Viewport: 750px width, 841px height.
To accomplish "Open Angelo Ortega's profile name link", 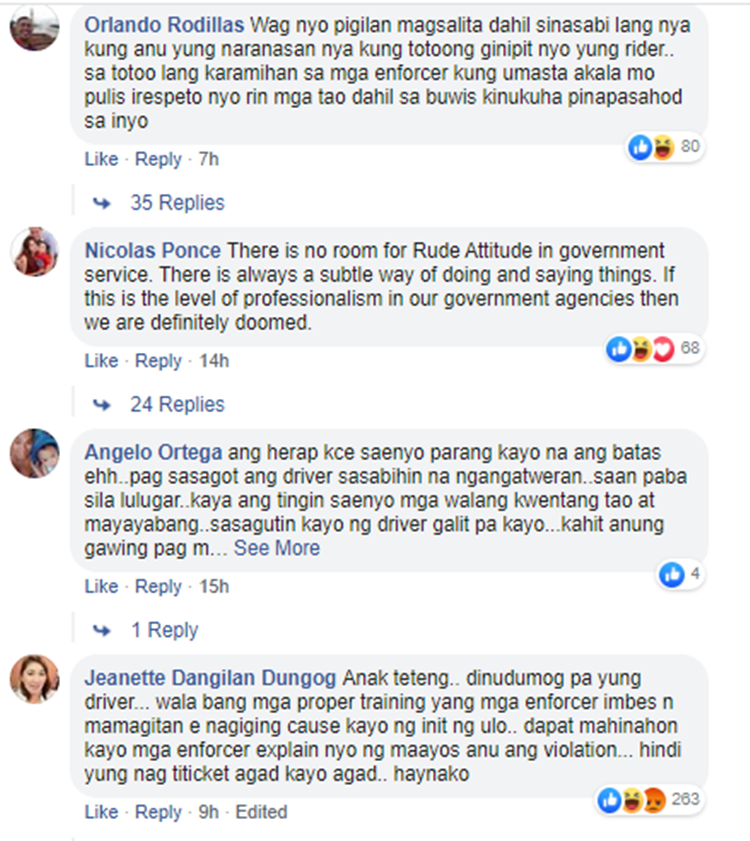I will 153,453.
